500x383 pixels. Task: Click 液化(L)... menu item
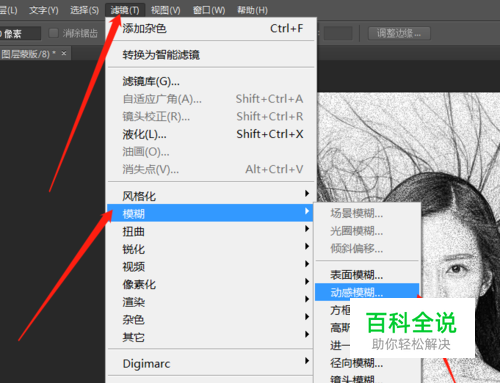click(x=211, y=134)
